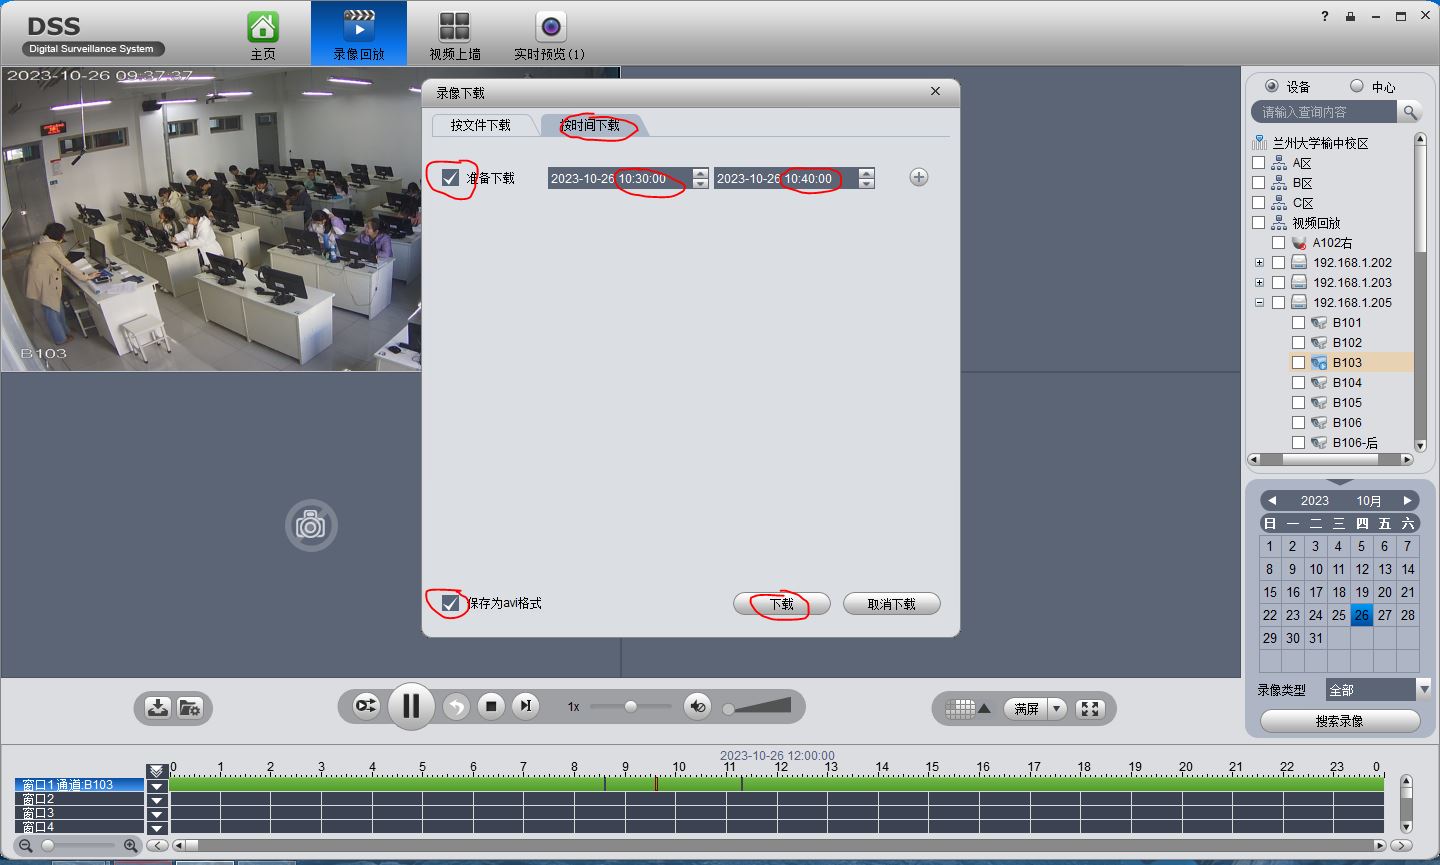Go to next month in calendar

point(1407,500)
